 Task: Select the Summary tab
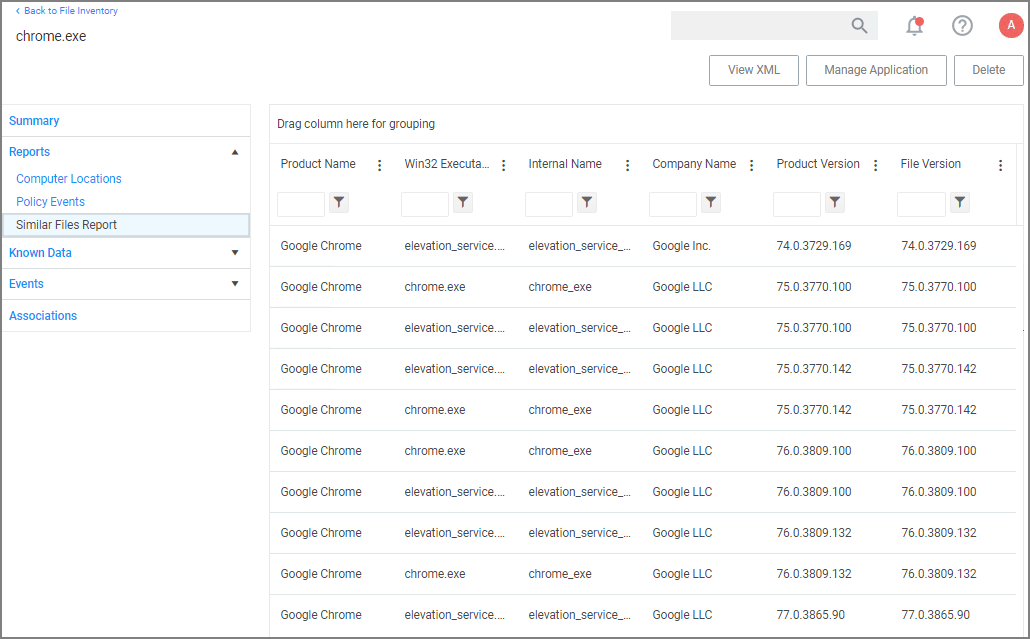34,120
